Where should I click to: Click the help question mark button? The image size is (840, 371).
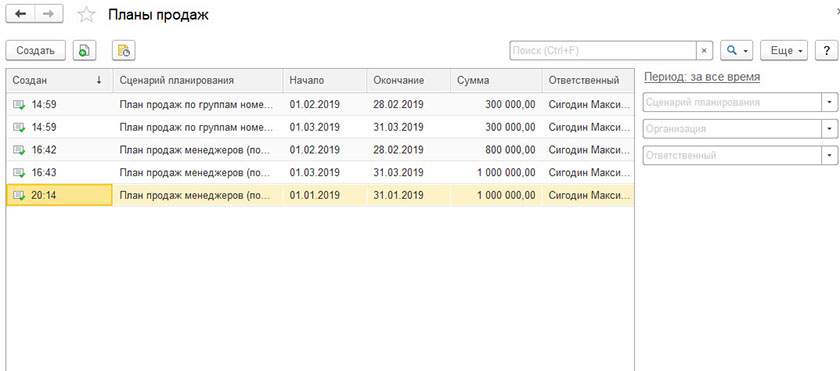click(826, 50)
